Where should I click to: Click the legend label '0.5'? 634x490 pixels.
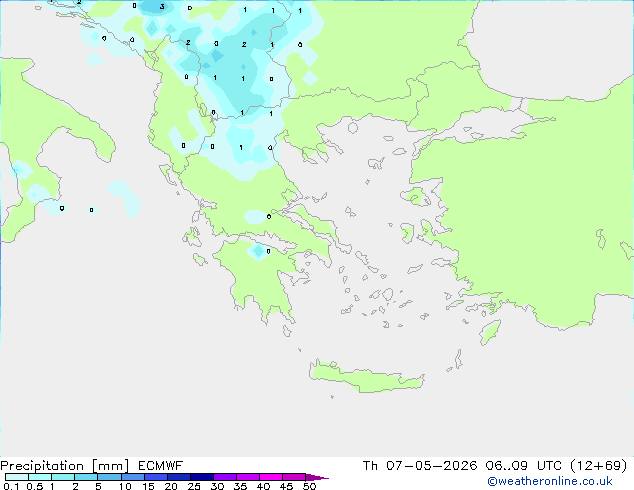tap(35, 486)
